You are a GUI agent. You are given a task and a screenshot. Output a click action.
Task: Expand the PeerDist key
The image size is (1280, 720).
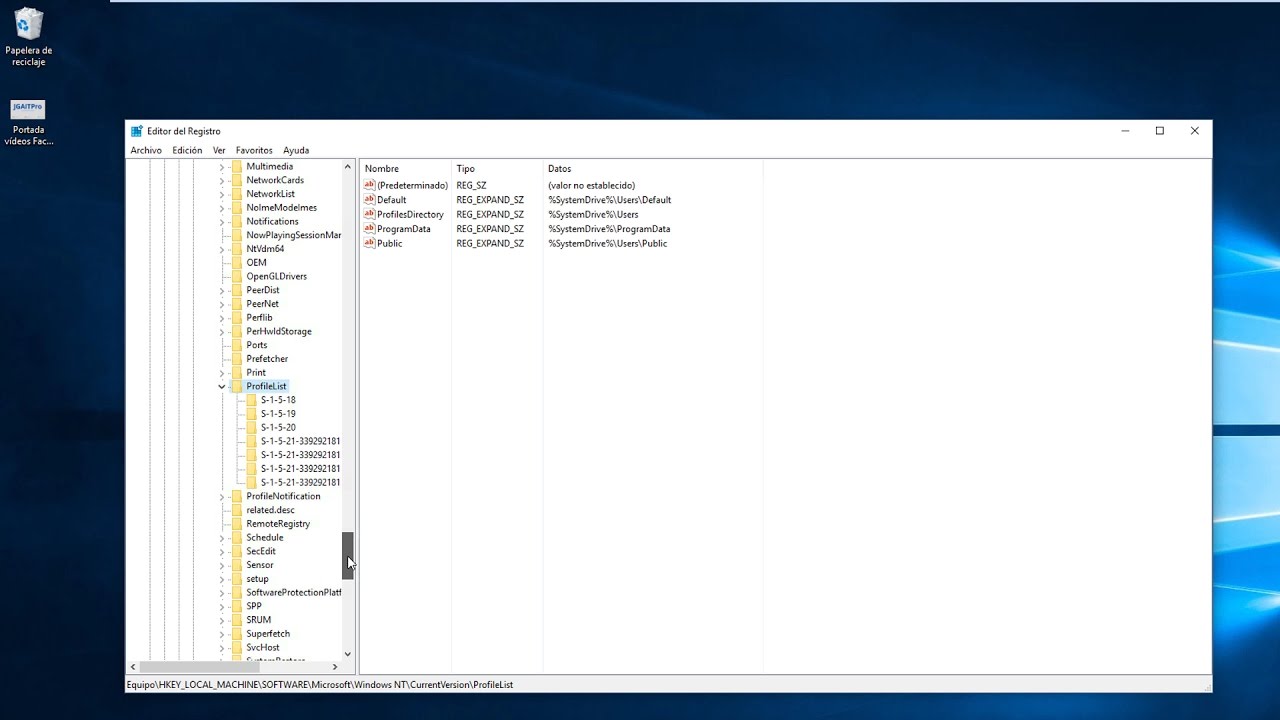coord(222,290)
